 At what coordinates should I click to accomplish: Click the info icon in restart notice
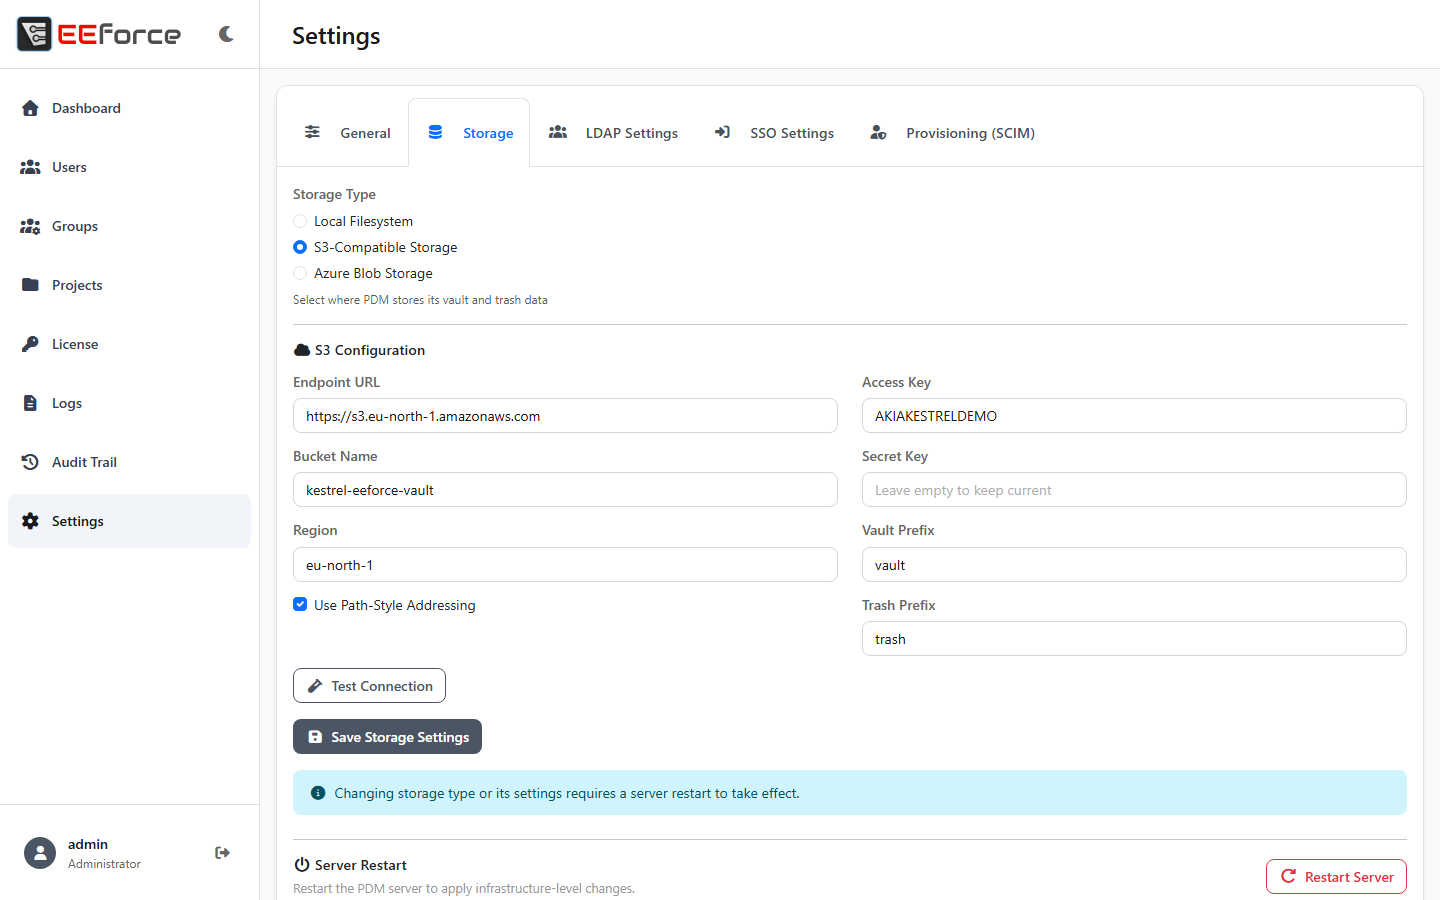pyautogui.click(x=318, y=793)
